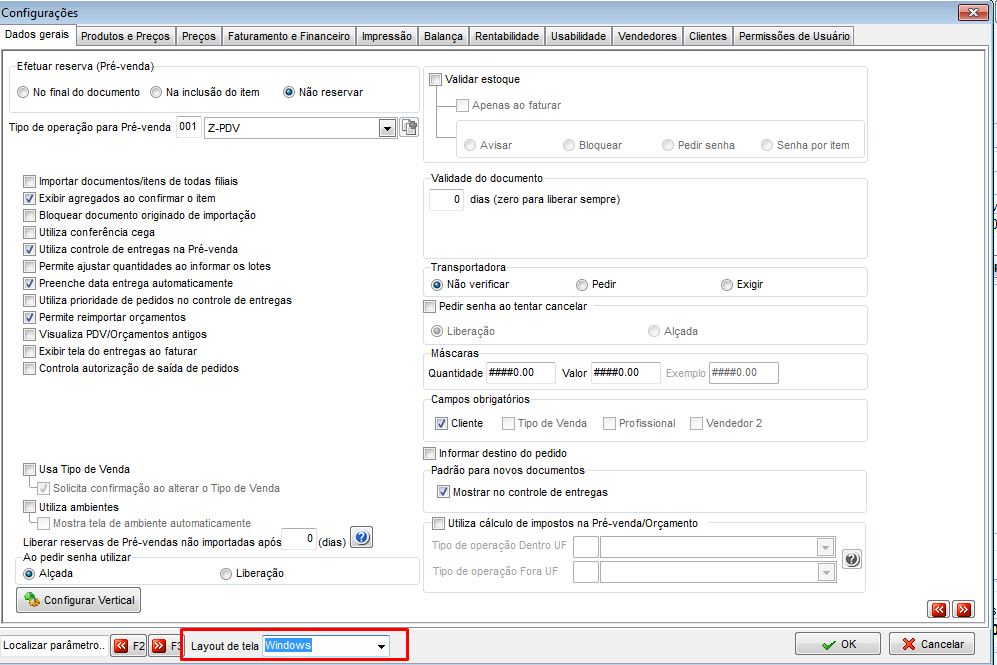This screenshot has height=665, width=997.
Task: Toggle Mostrar no controle de entregas
Action: click(x=444, y=493)
